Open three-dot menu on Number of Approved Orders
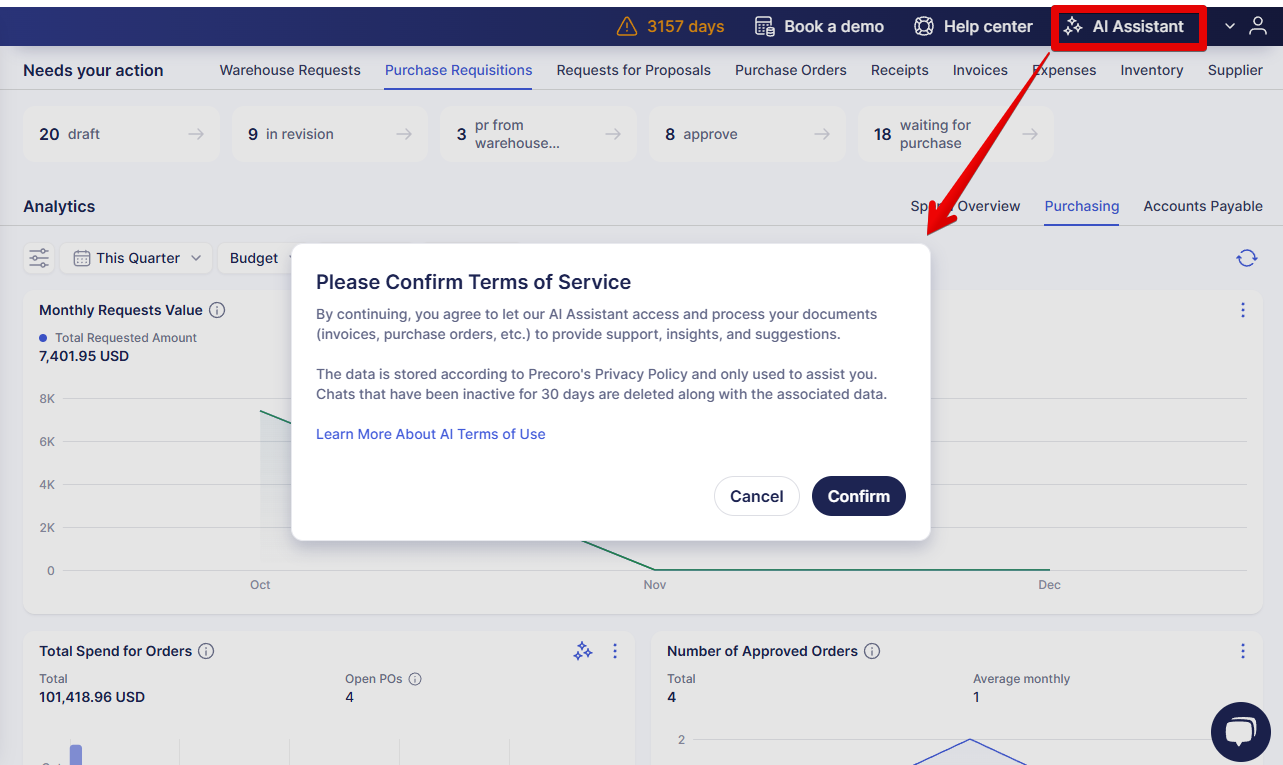The width and height of the screenshot is (1283, 765). point(1243,651)
